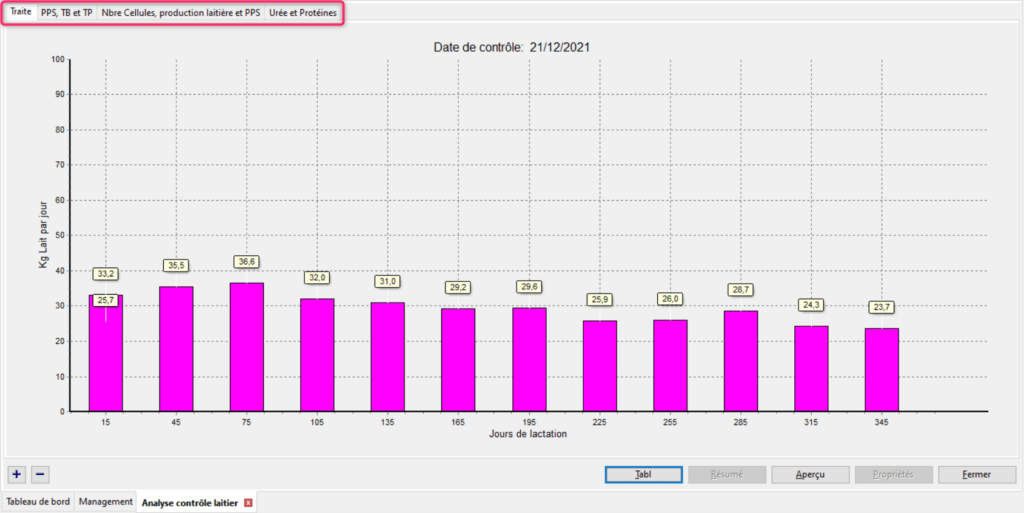Click the 24,3 value label
Viewport: 1024px width, 513px height.
[811, 304]
